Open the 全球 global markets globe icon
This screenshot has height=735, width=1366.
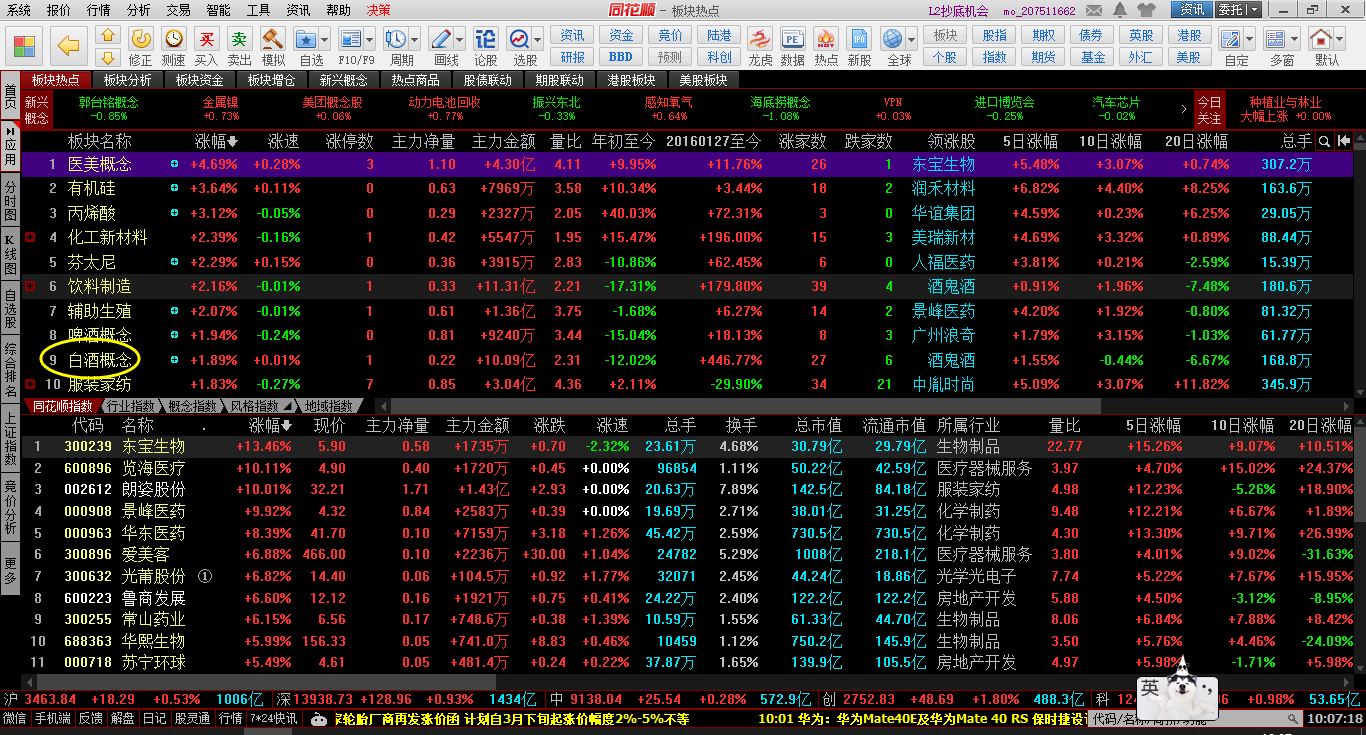[892, 39]
